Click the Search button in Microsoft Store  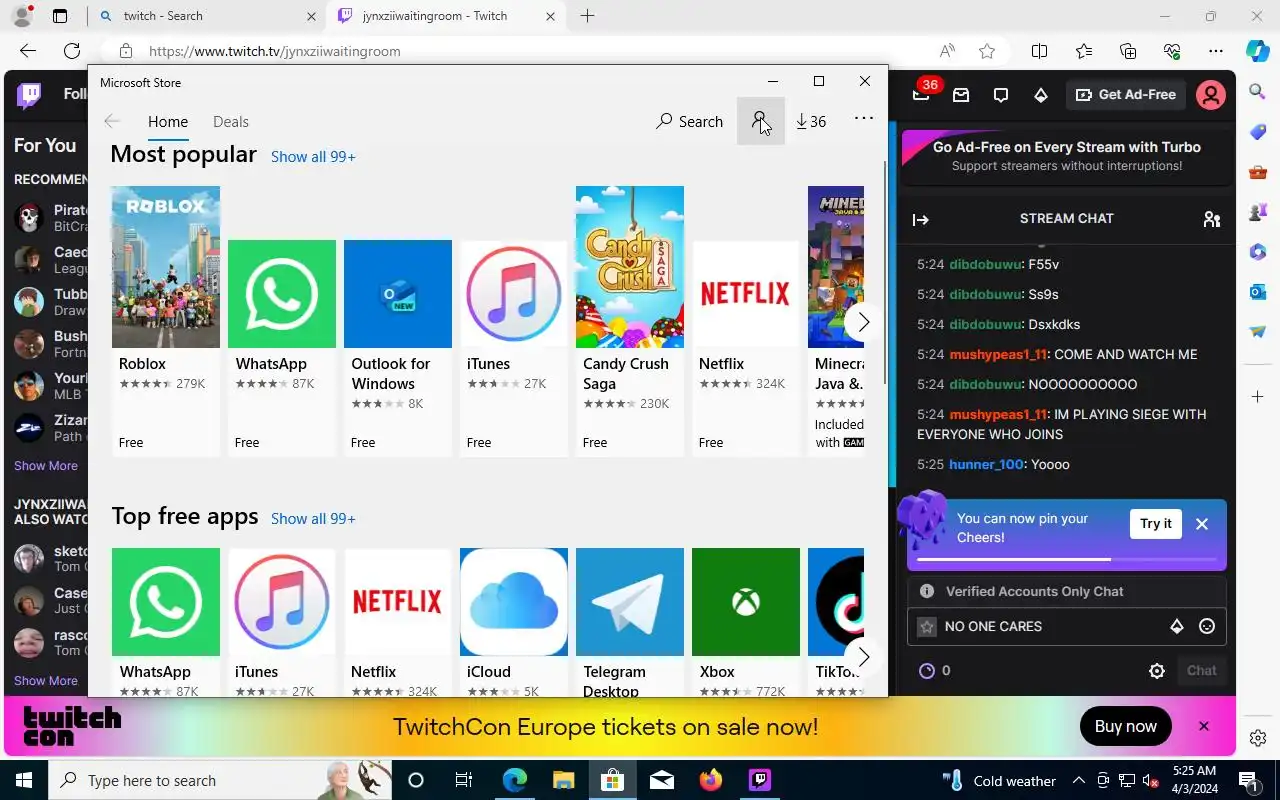coord(689,121)
